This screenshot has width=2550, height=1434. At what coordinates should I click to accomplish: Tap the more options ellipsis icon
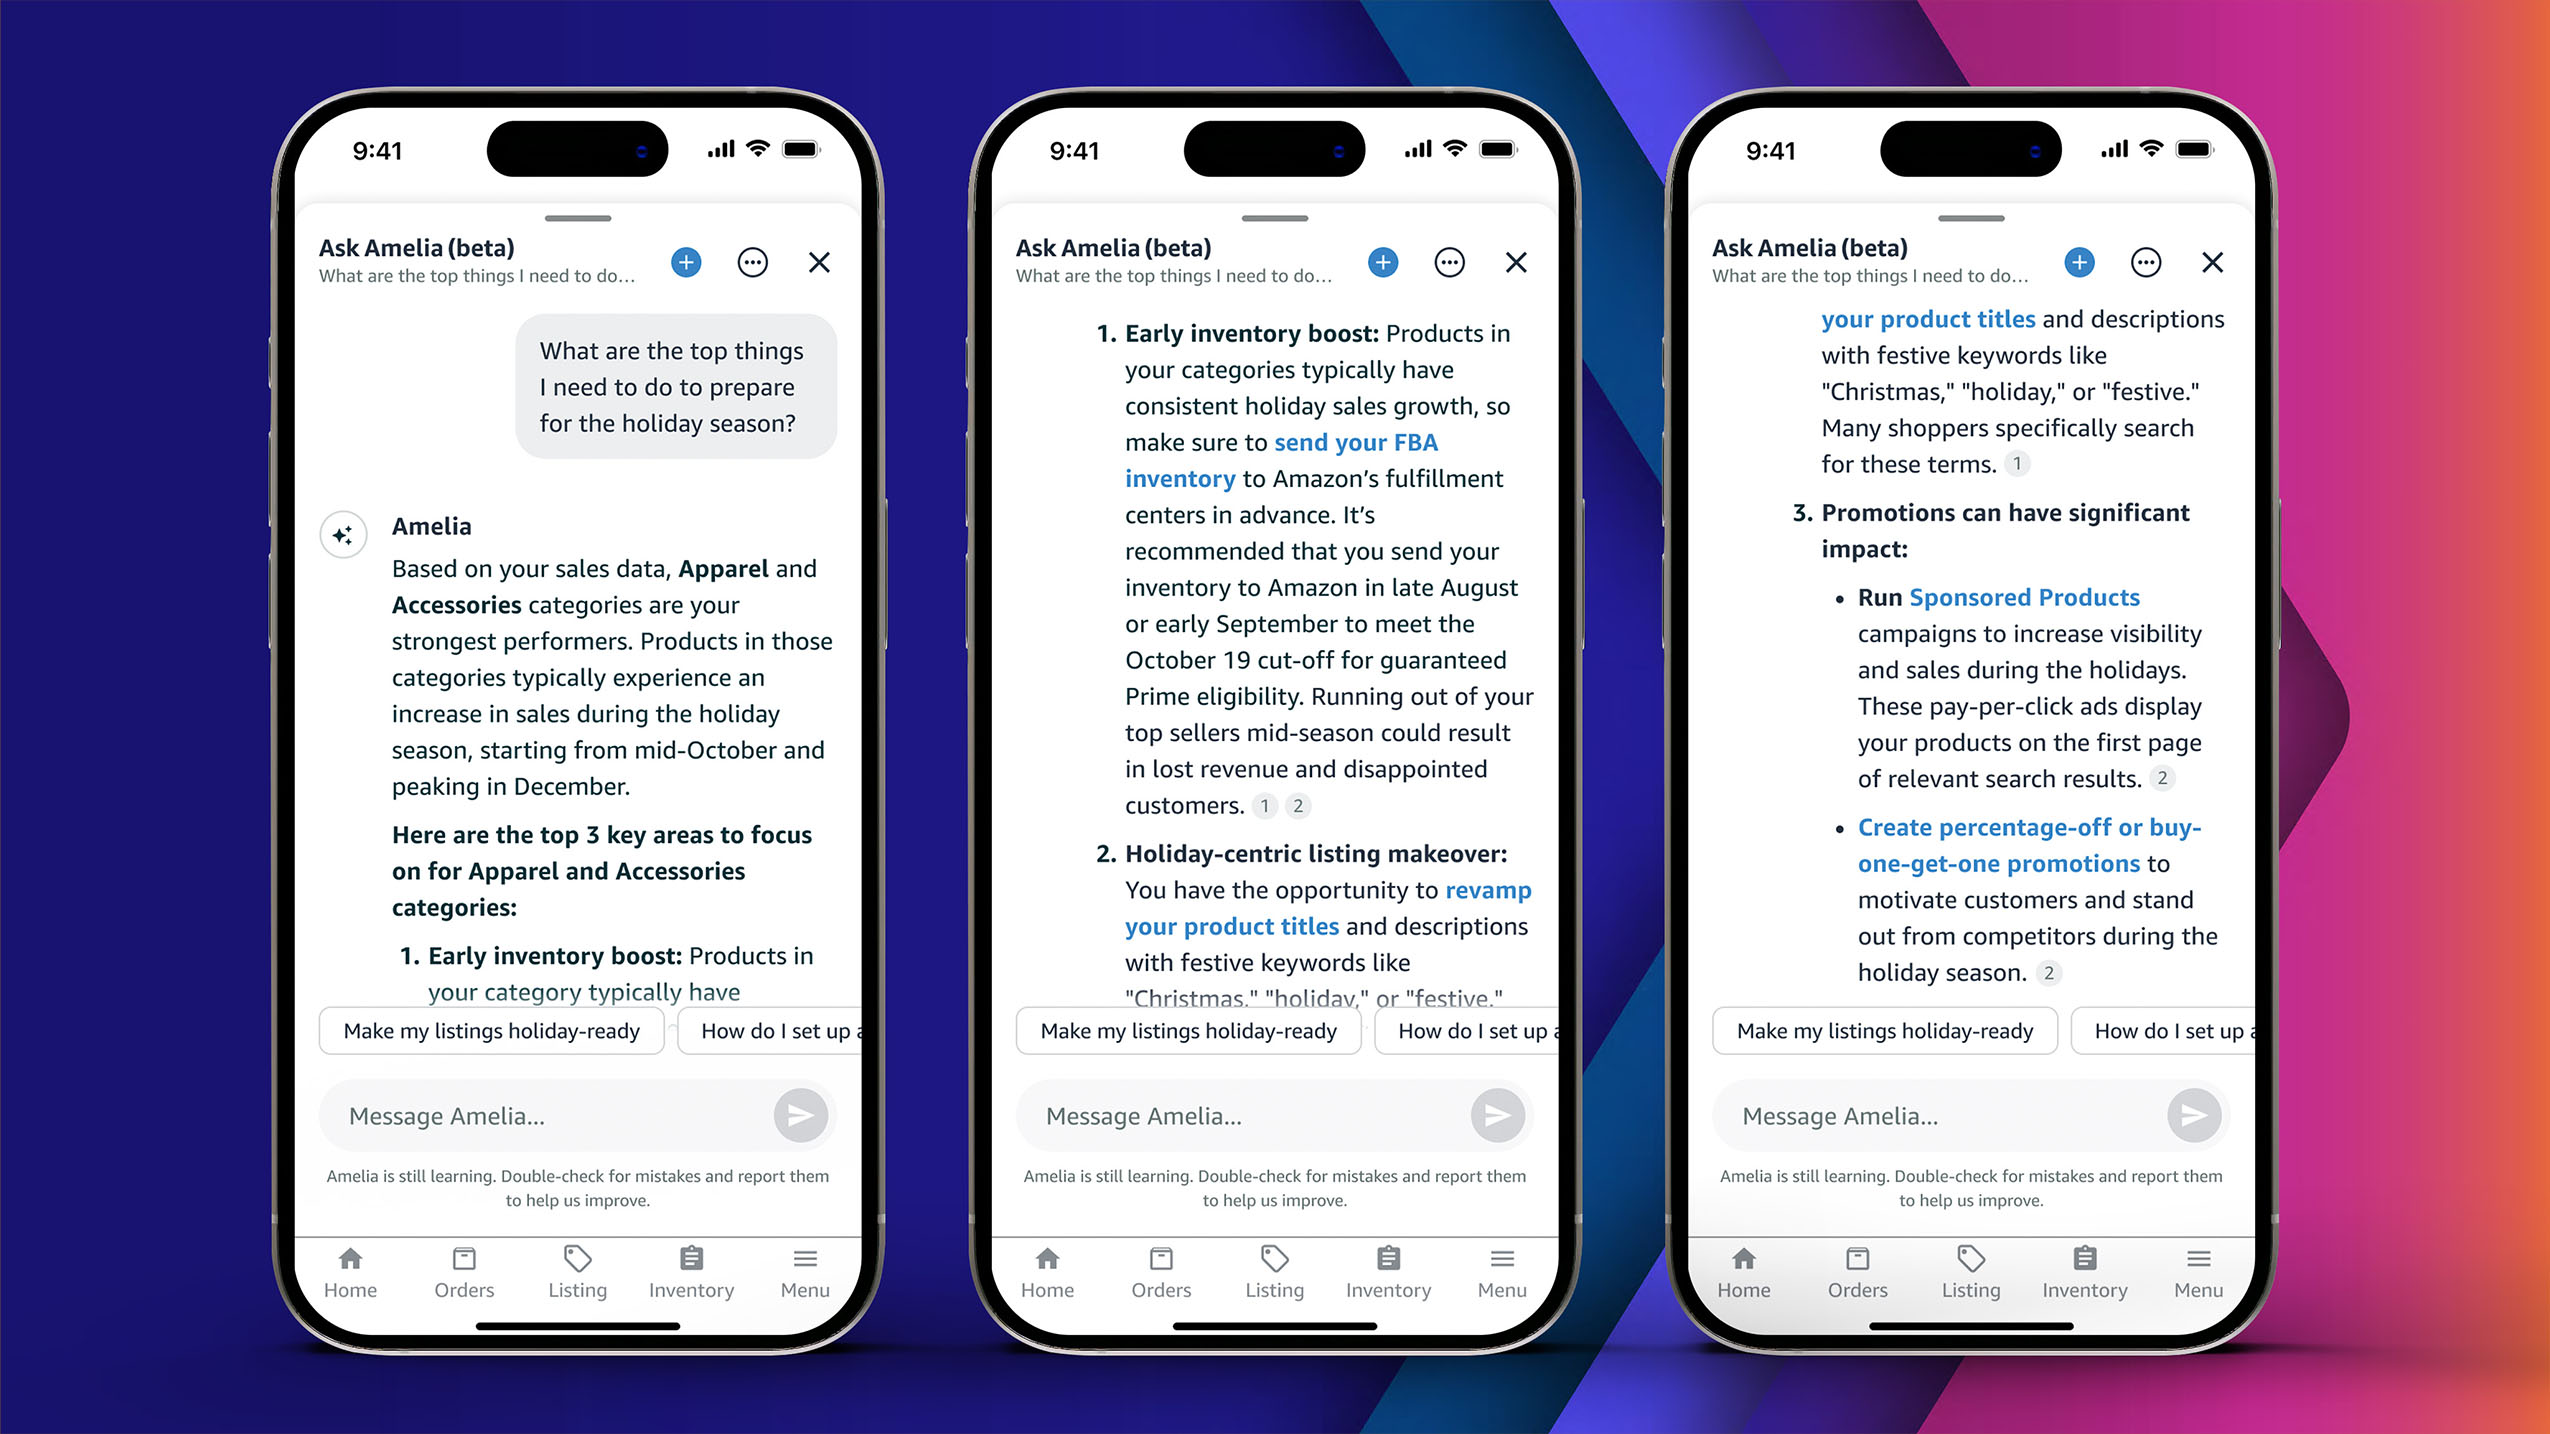coord(753,261)
